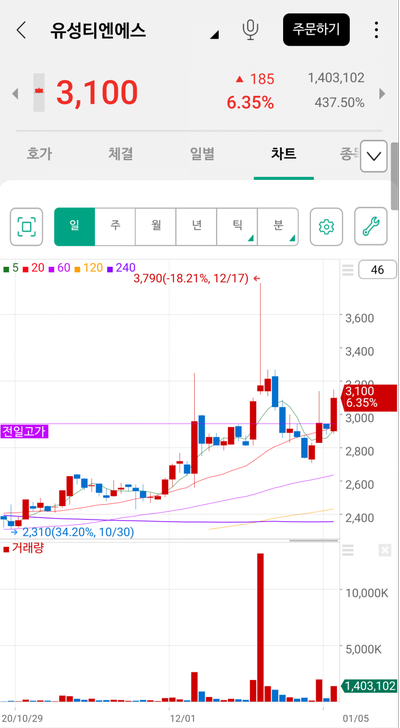Viewport: 400px width, 728px height.
Task: Click the 240-day moving average legend
Action: pos(121,268)
